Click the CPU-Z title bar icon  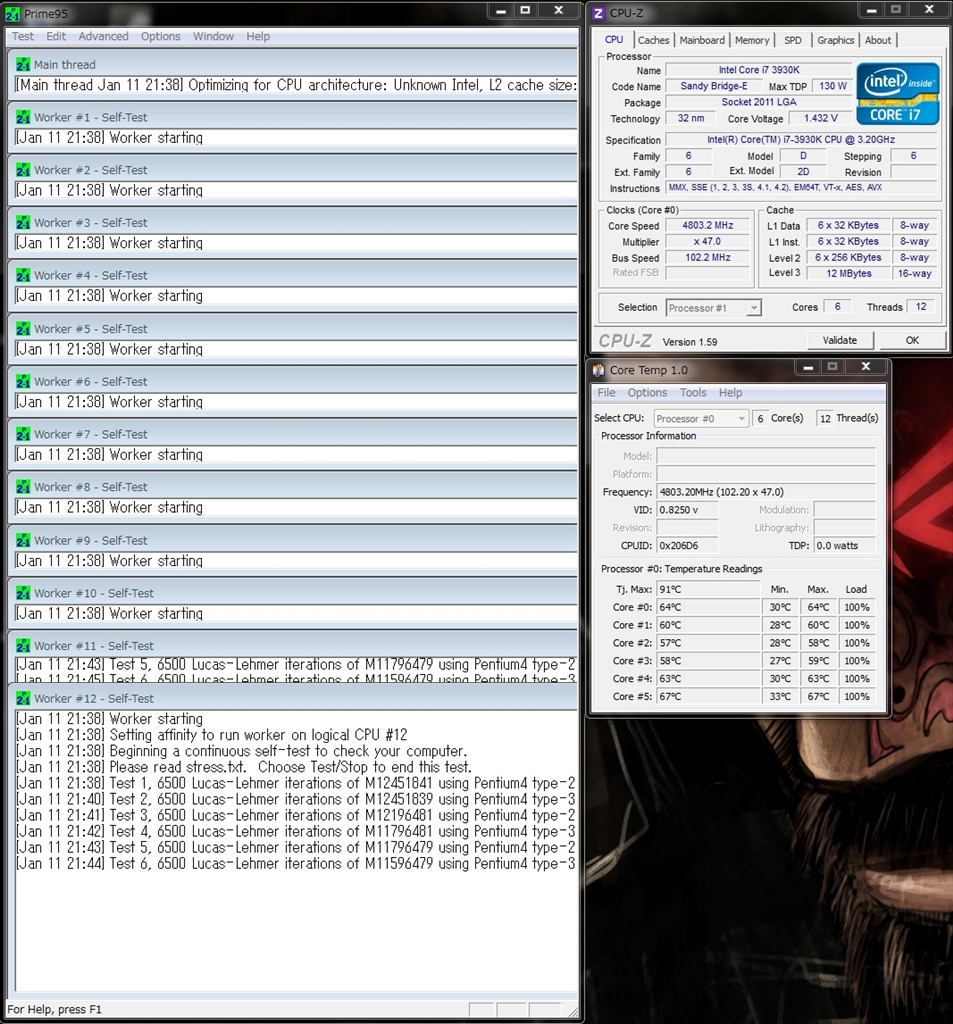[x=599, y=12]
